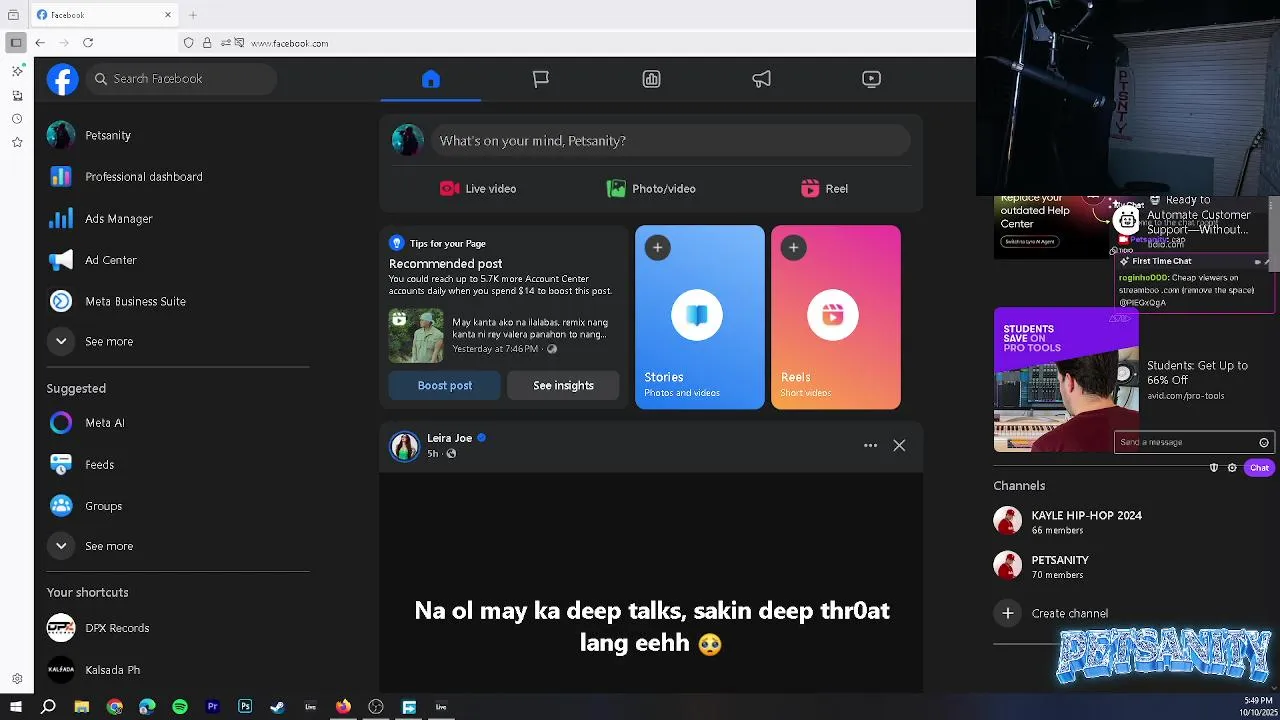Launch Premiere Pro from taskbar

[212, 707]
